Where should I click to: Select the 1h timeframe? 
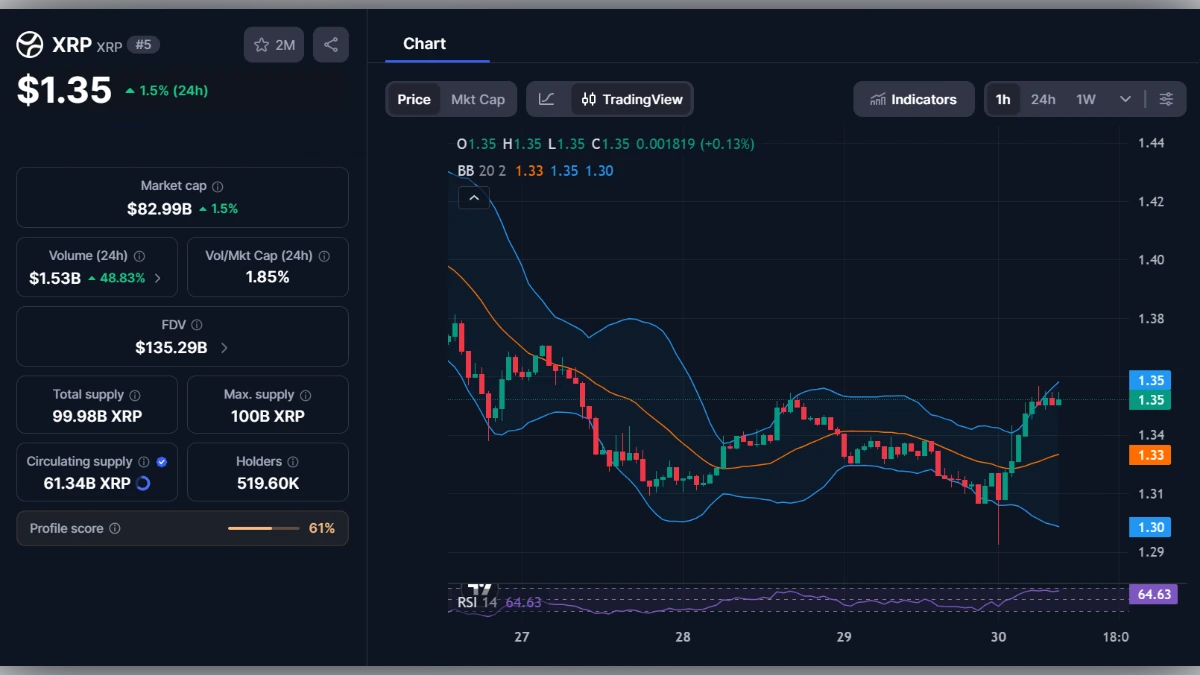click(1003, 99)
